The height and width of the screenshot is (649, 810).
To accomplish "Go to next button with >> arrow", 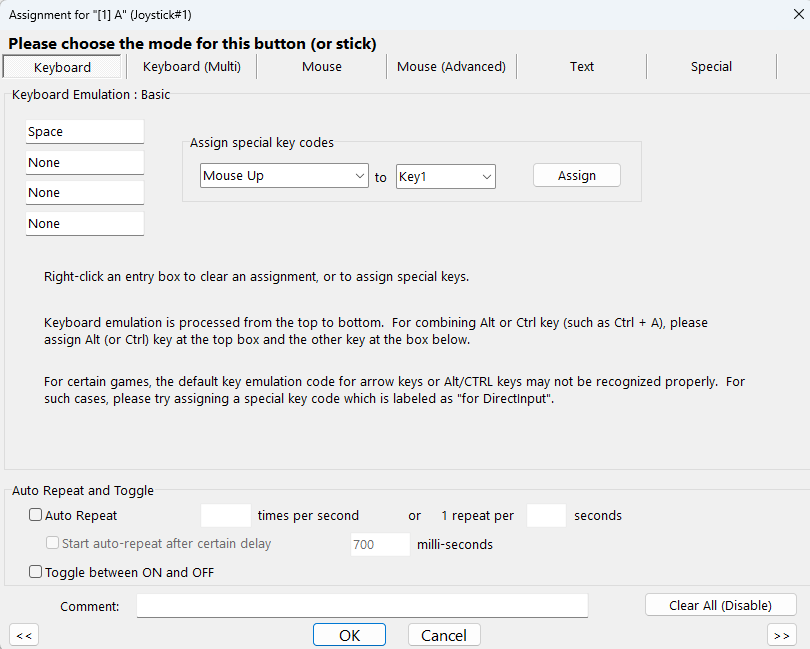I will [x=782, y=635].
